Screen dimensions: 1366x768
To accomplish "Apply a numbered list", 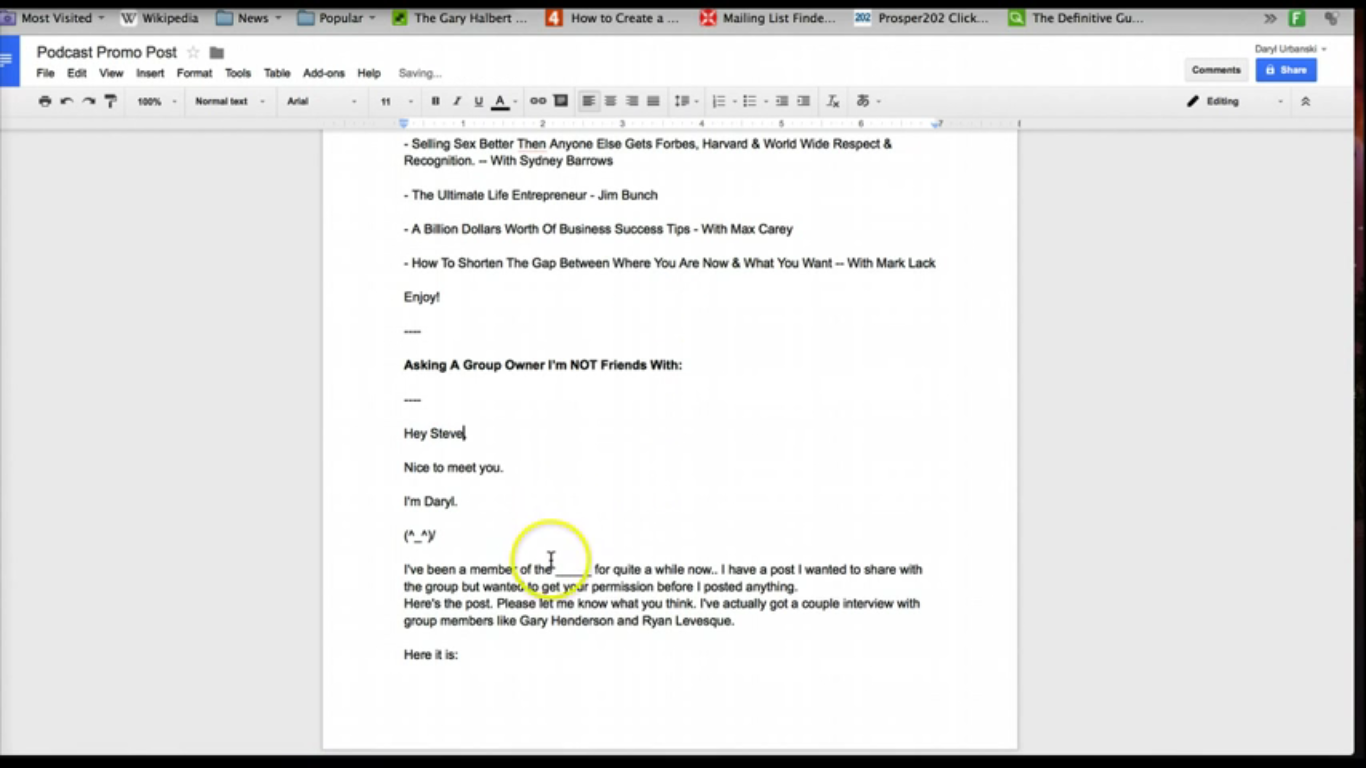I will [722, 101].
